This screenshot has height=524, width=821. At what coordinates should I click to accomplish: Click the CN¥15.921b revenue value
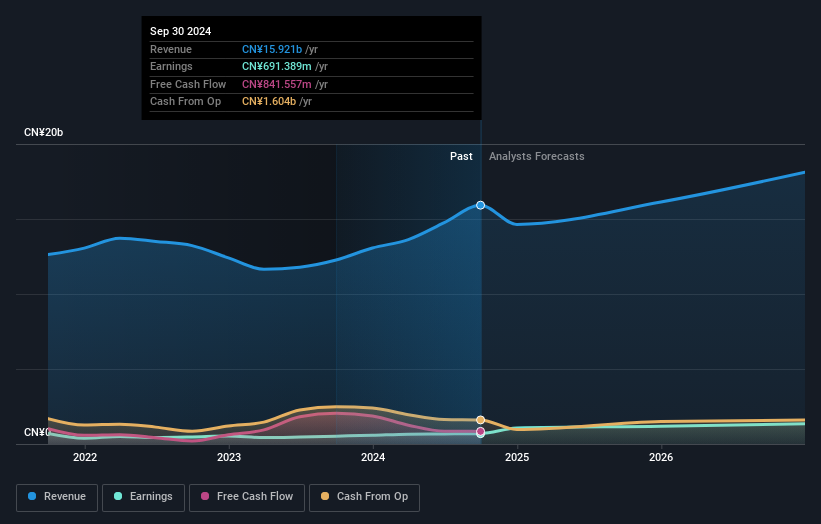pyautogui.click(x=272, y=49)
